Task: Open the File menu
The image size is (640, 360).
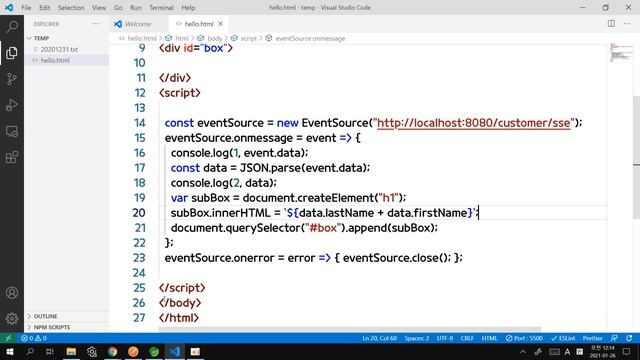Action: (x=26, y=7)
